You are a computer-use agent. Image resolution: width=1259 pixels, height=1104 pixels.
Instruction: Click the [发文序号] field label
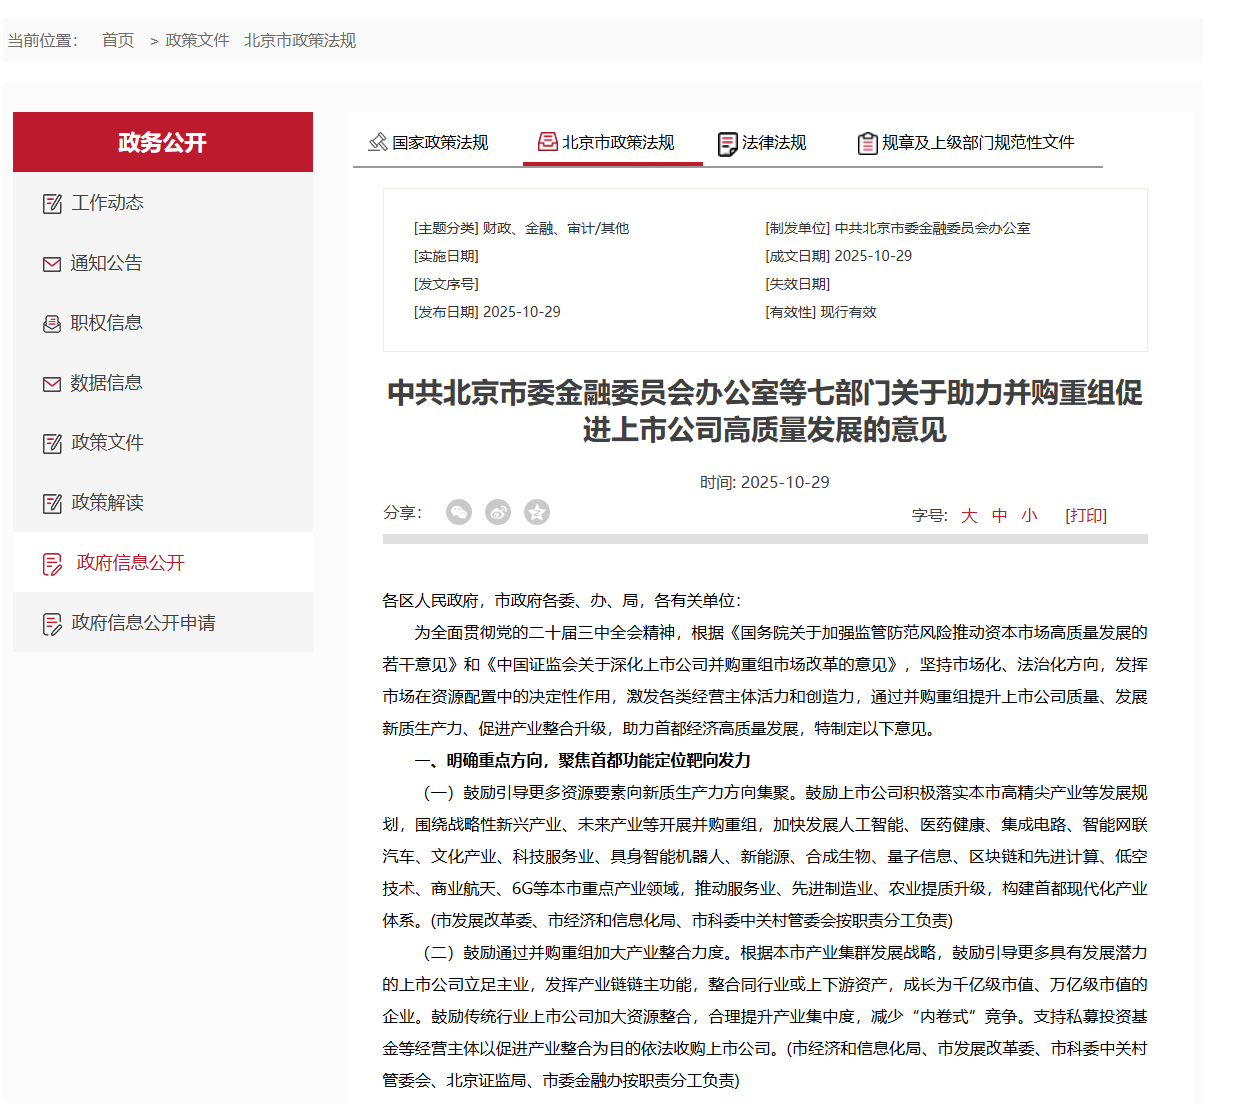pos(446,284)
